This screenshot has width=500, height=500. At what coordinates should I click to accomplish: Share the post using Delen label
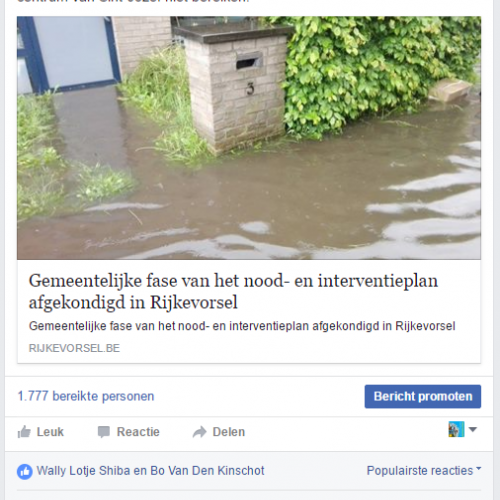(x=229, y=432)
